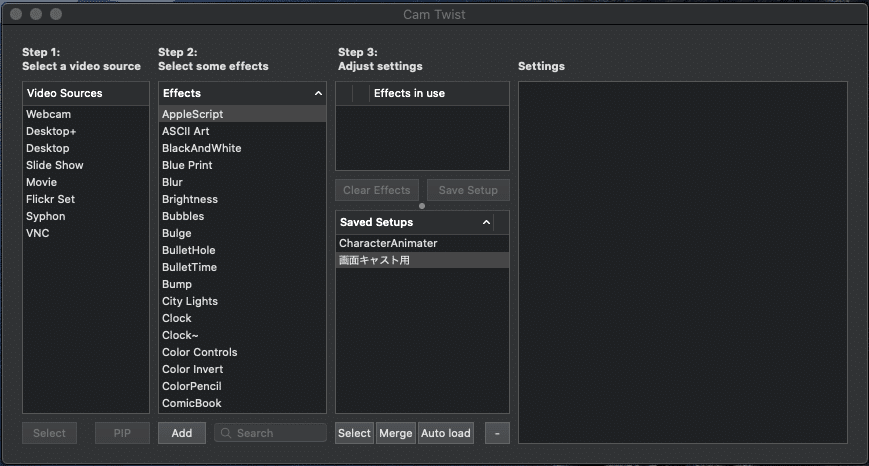
Task: Select the CharacterAnimater saved setup
Action: pos(388,243)
